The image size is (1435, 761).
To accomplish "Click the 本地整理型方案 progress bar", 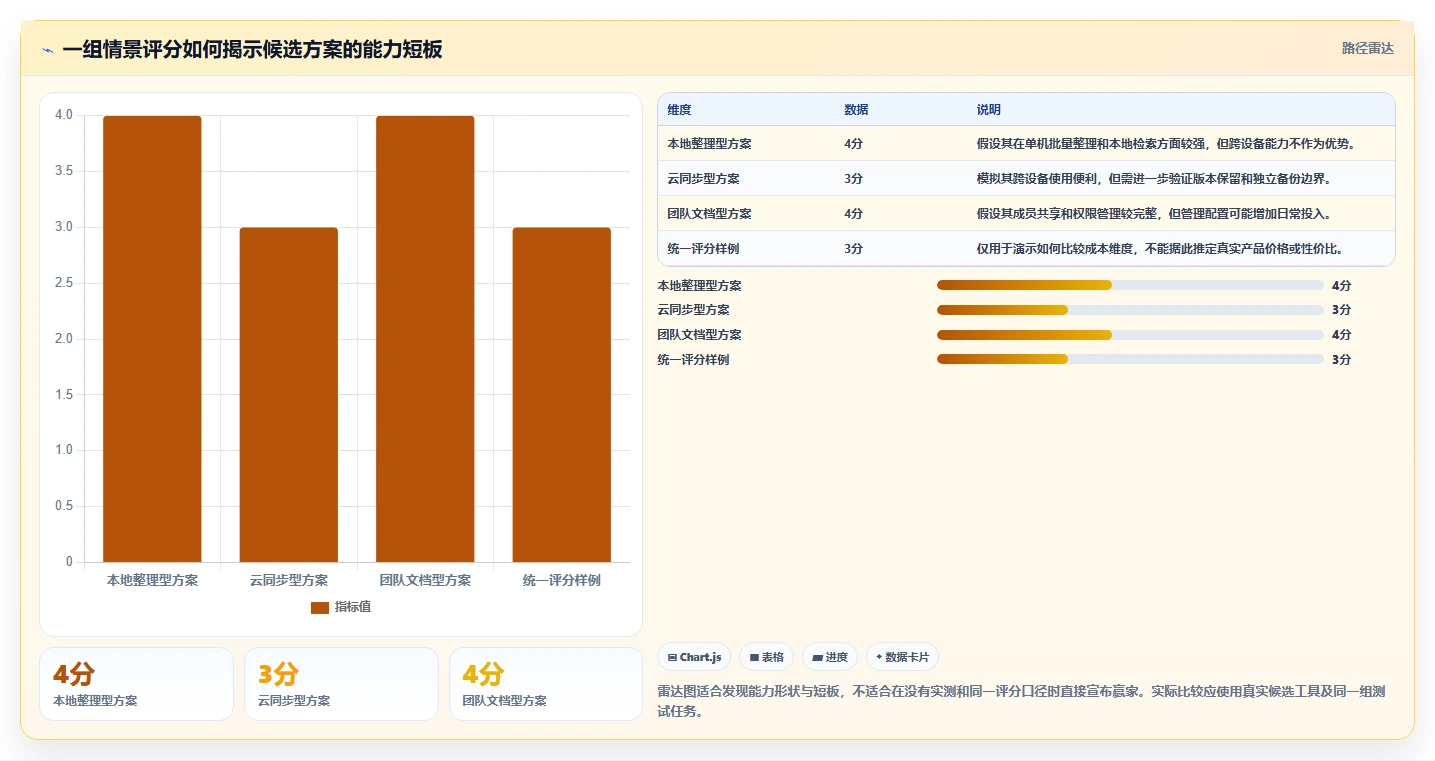I will click(x=1130, y=285).
